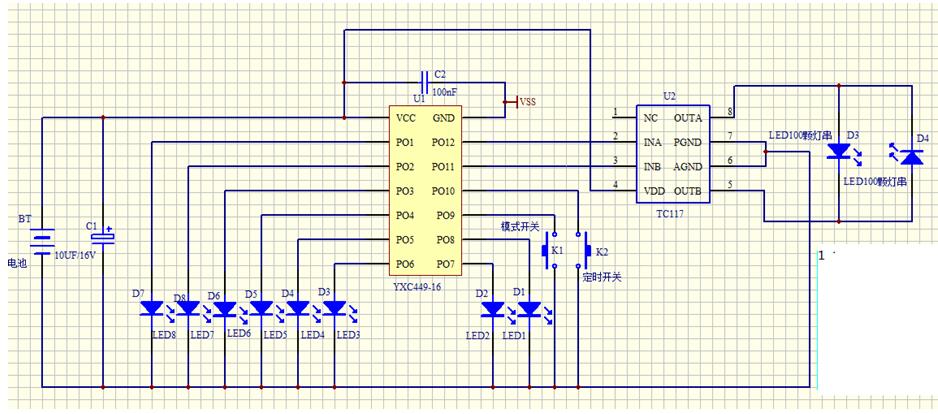
Task: Click the LED6 diode symbol
Action: [225, 310]
